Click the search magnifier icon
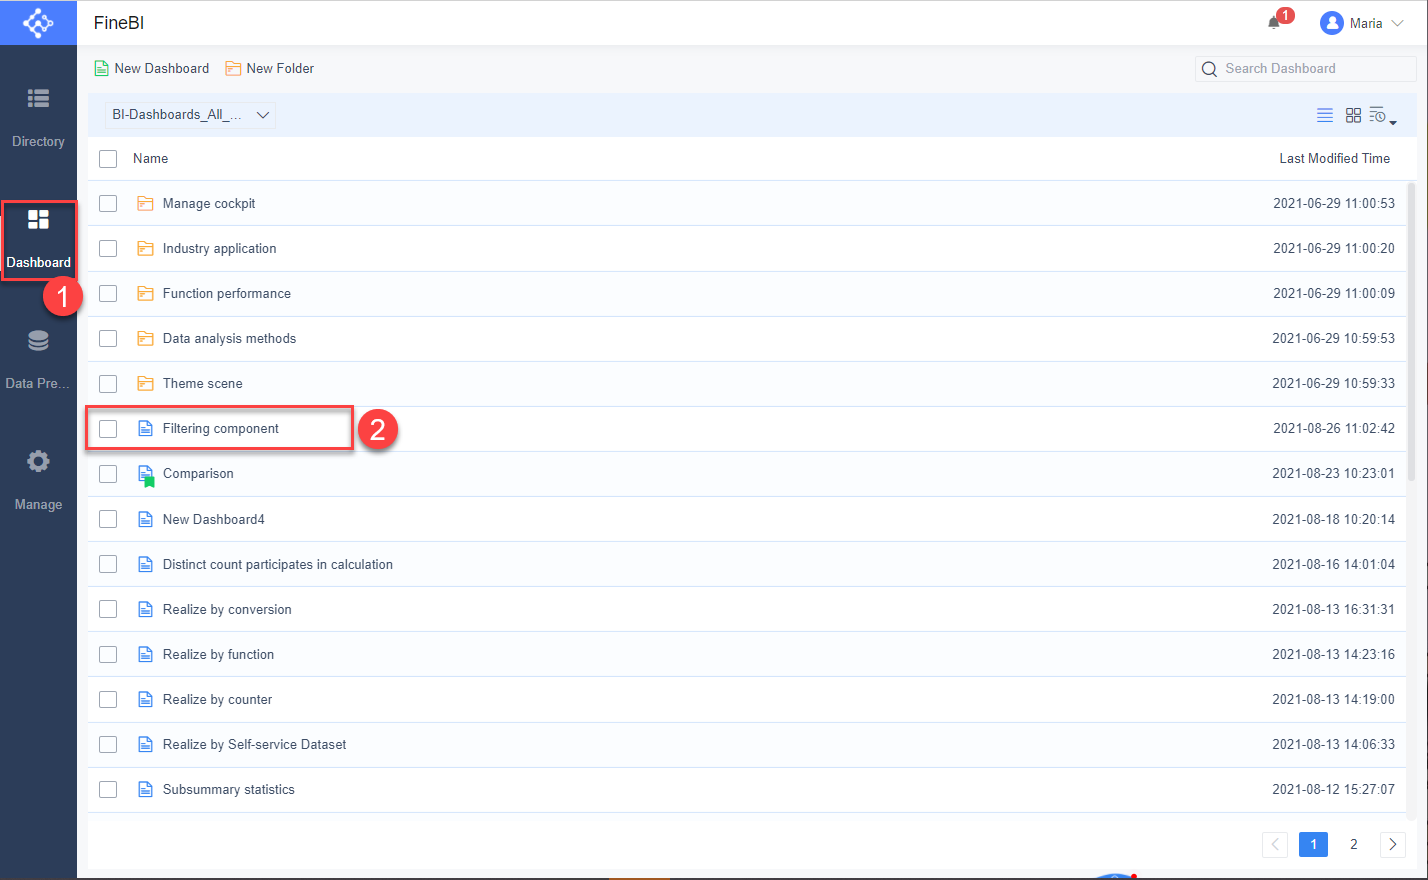Viewport: 1428px width, 880px height. coord(1209,69)
